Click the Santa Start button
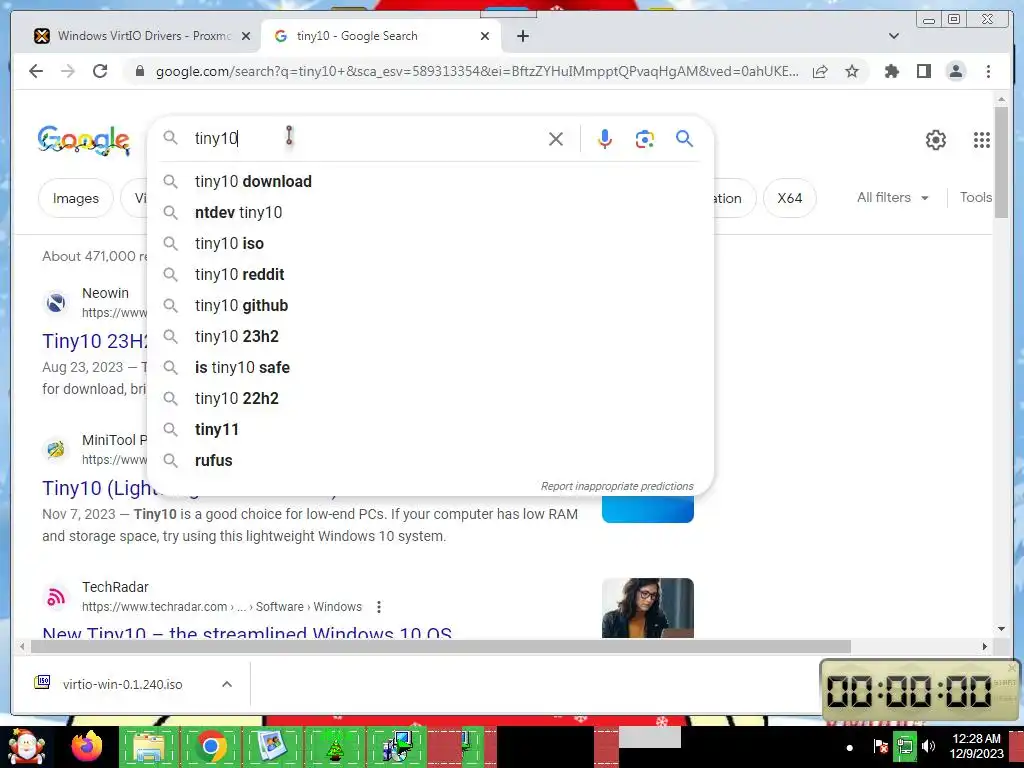The image size is (1024, 768). click(26, 746)
